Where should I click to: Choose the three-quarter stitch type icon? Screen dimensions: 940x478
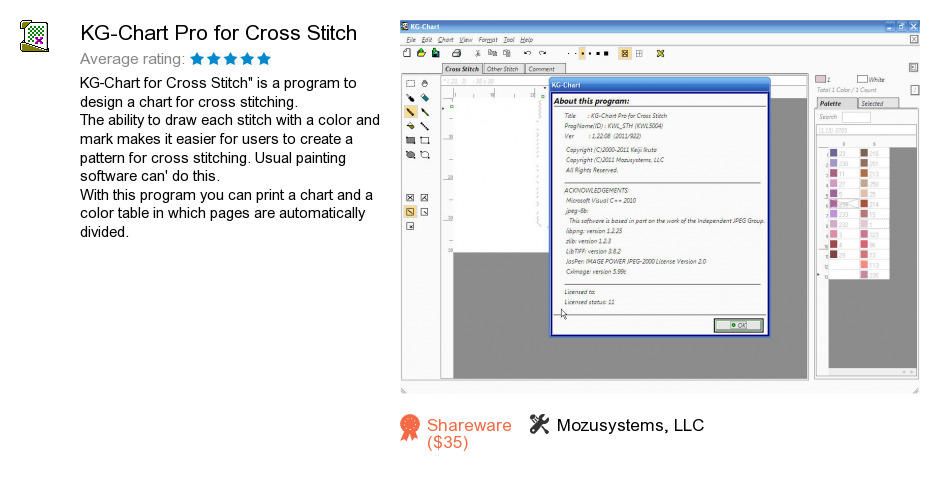click(x=424, y=197)
